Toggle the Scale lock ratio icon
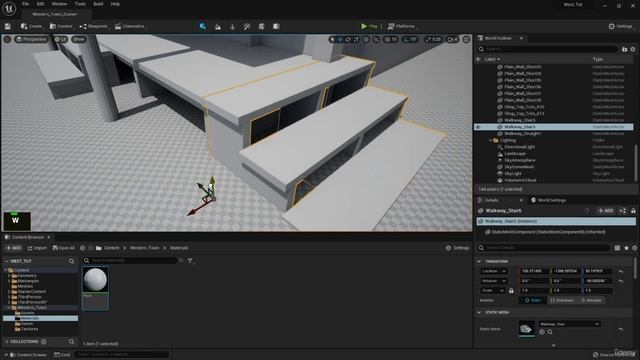 [x=511, y=291]
